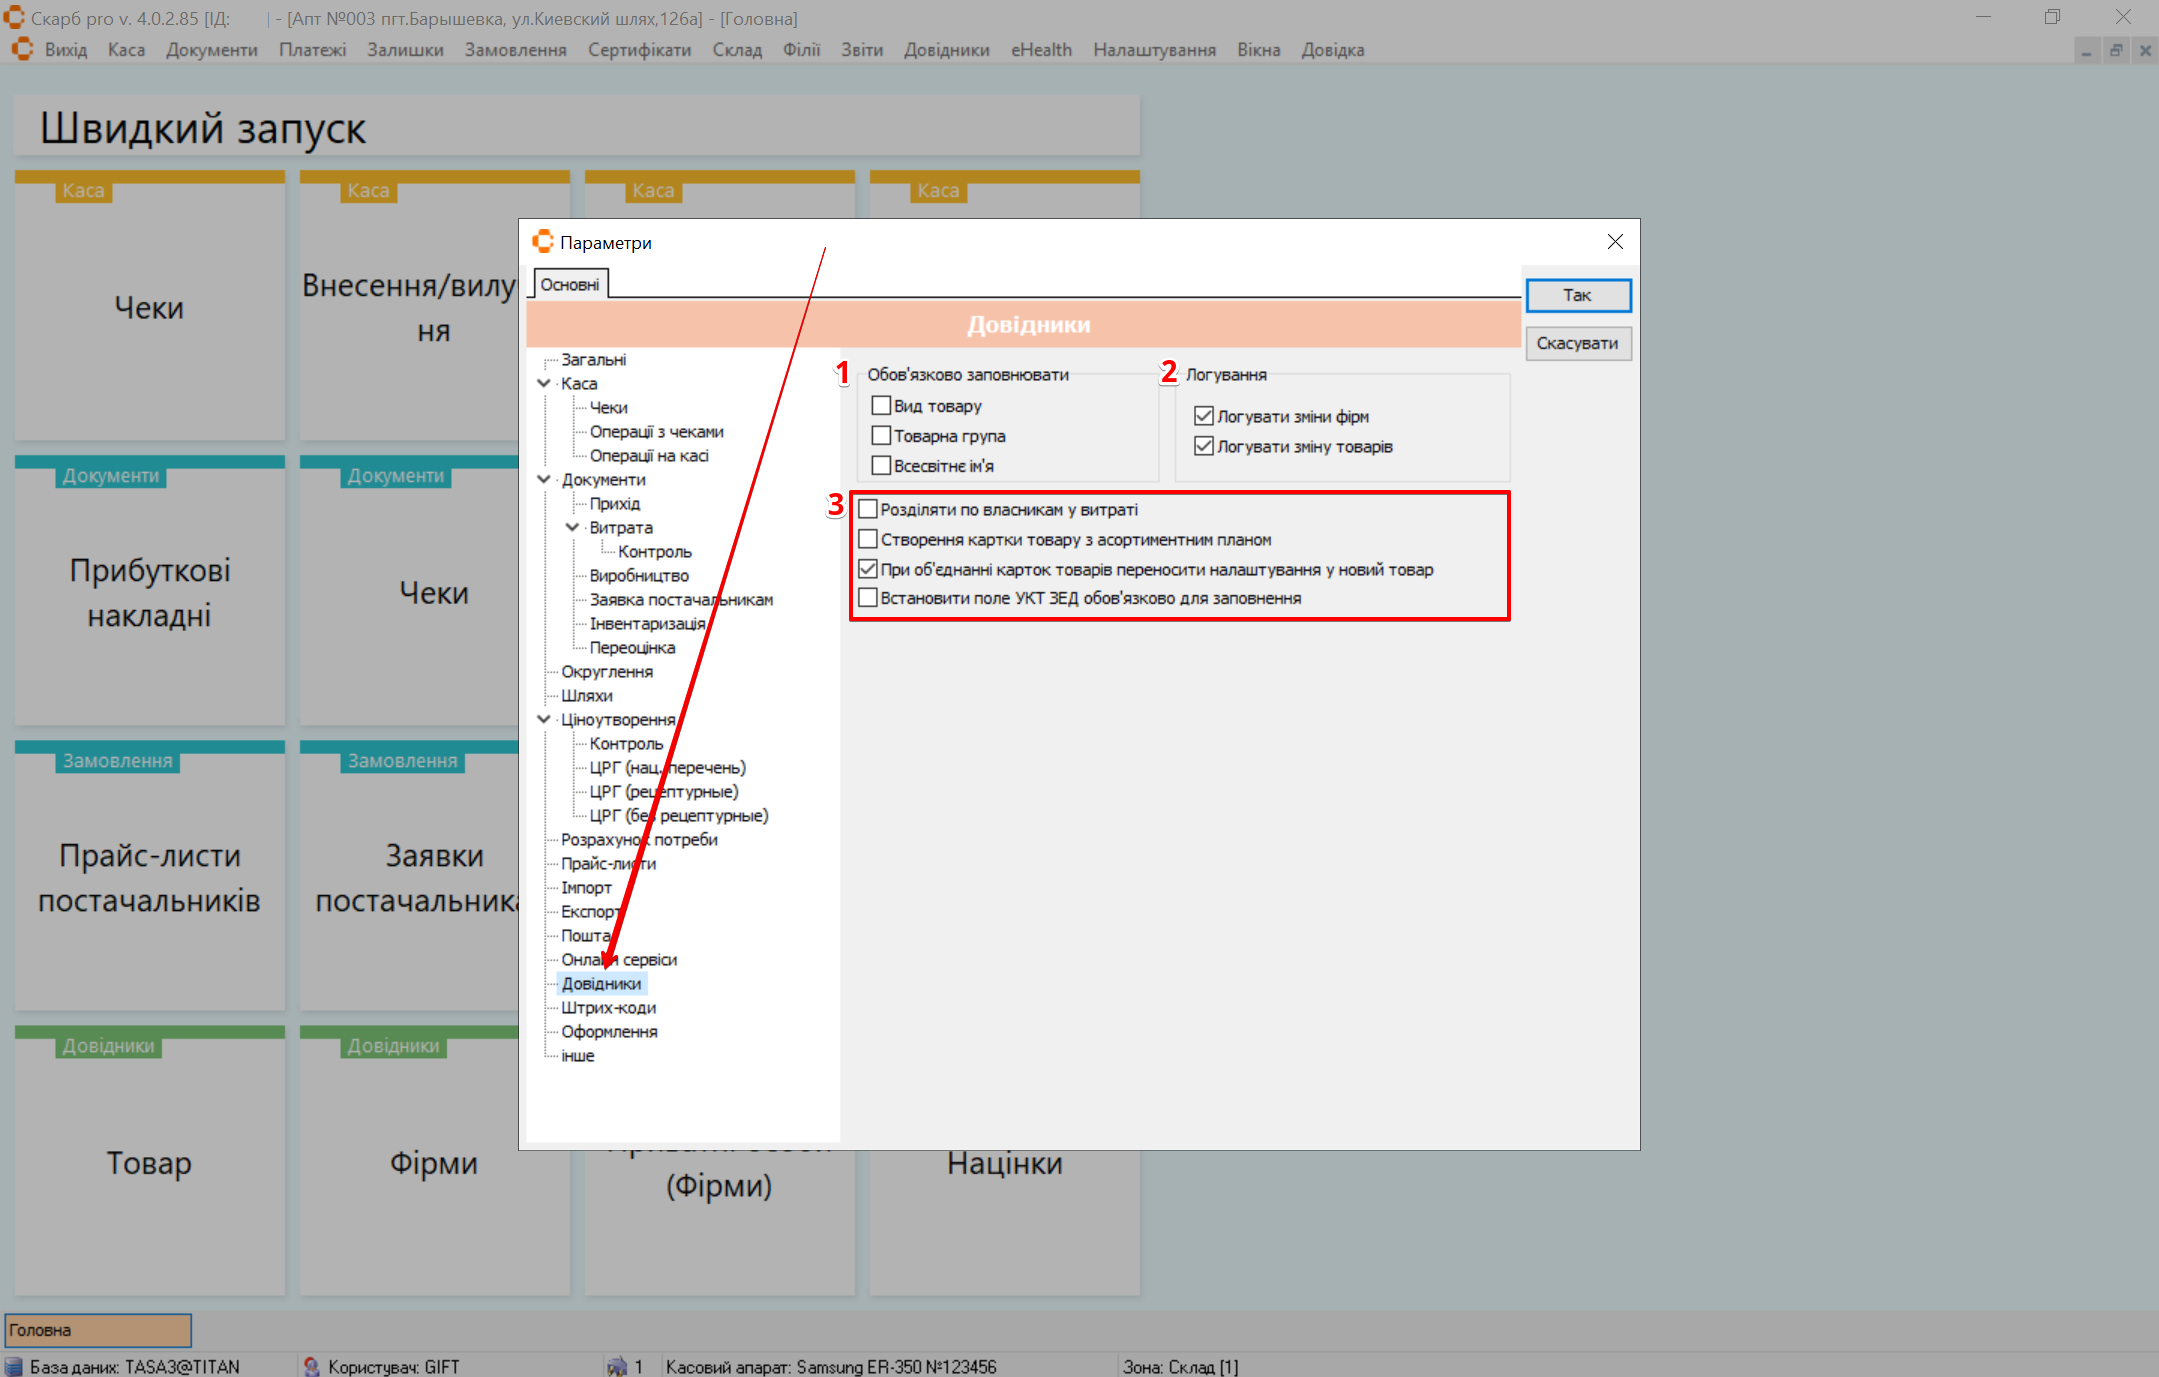Switch to the Основні tab
The height and width of the screenshot is (1377, 2159).
tap(569, 285)
